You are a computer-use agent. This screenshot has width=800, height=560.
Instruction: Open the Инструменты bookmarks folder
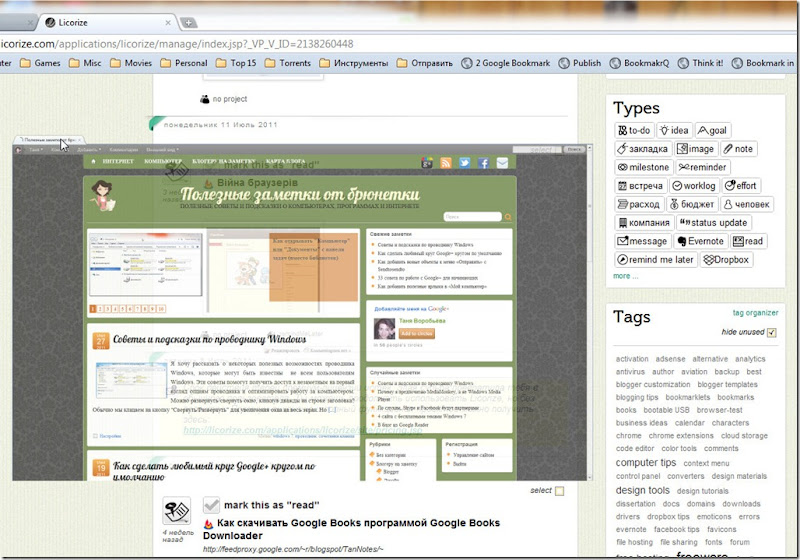(x=354, y=63)
